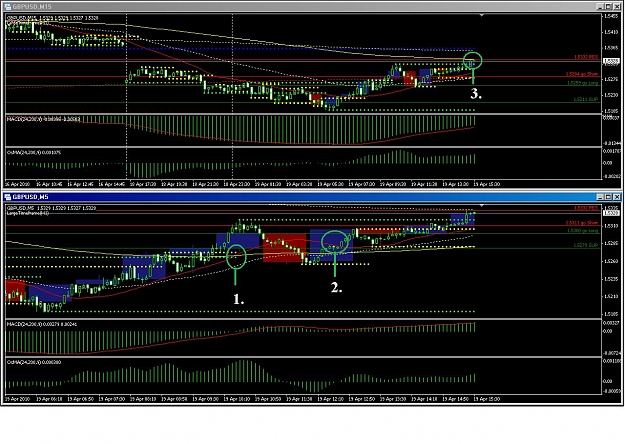625x444 pixels.
Task: Close the GBPUSD,M15 chart window
Action: tap(617, 7)
